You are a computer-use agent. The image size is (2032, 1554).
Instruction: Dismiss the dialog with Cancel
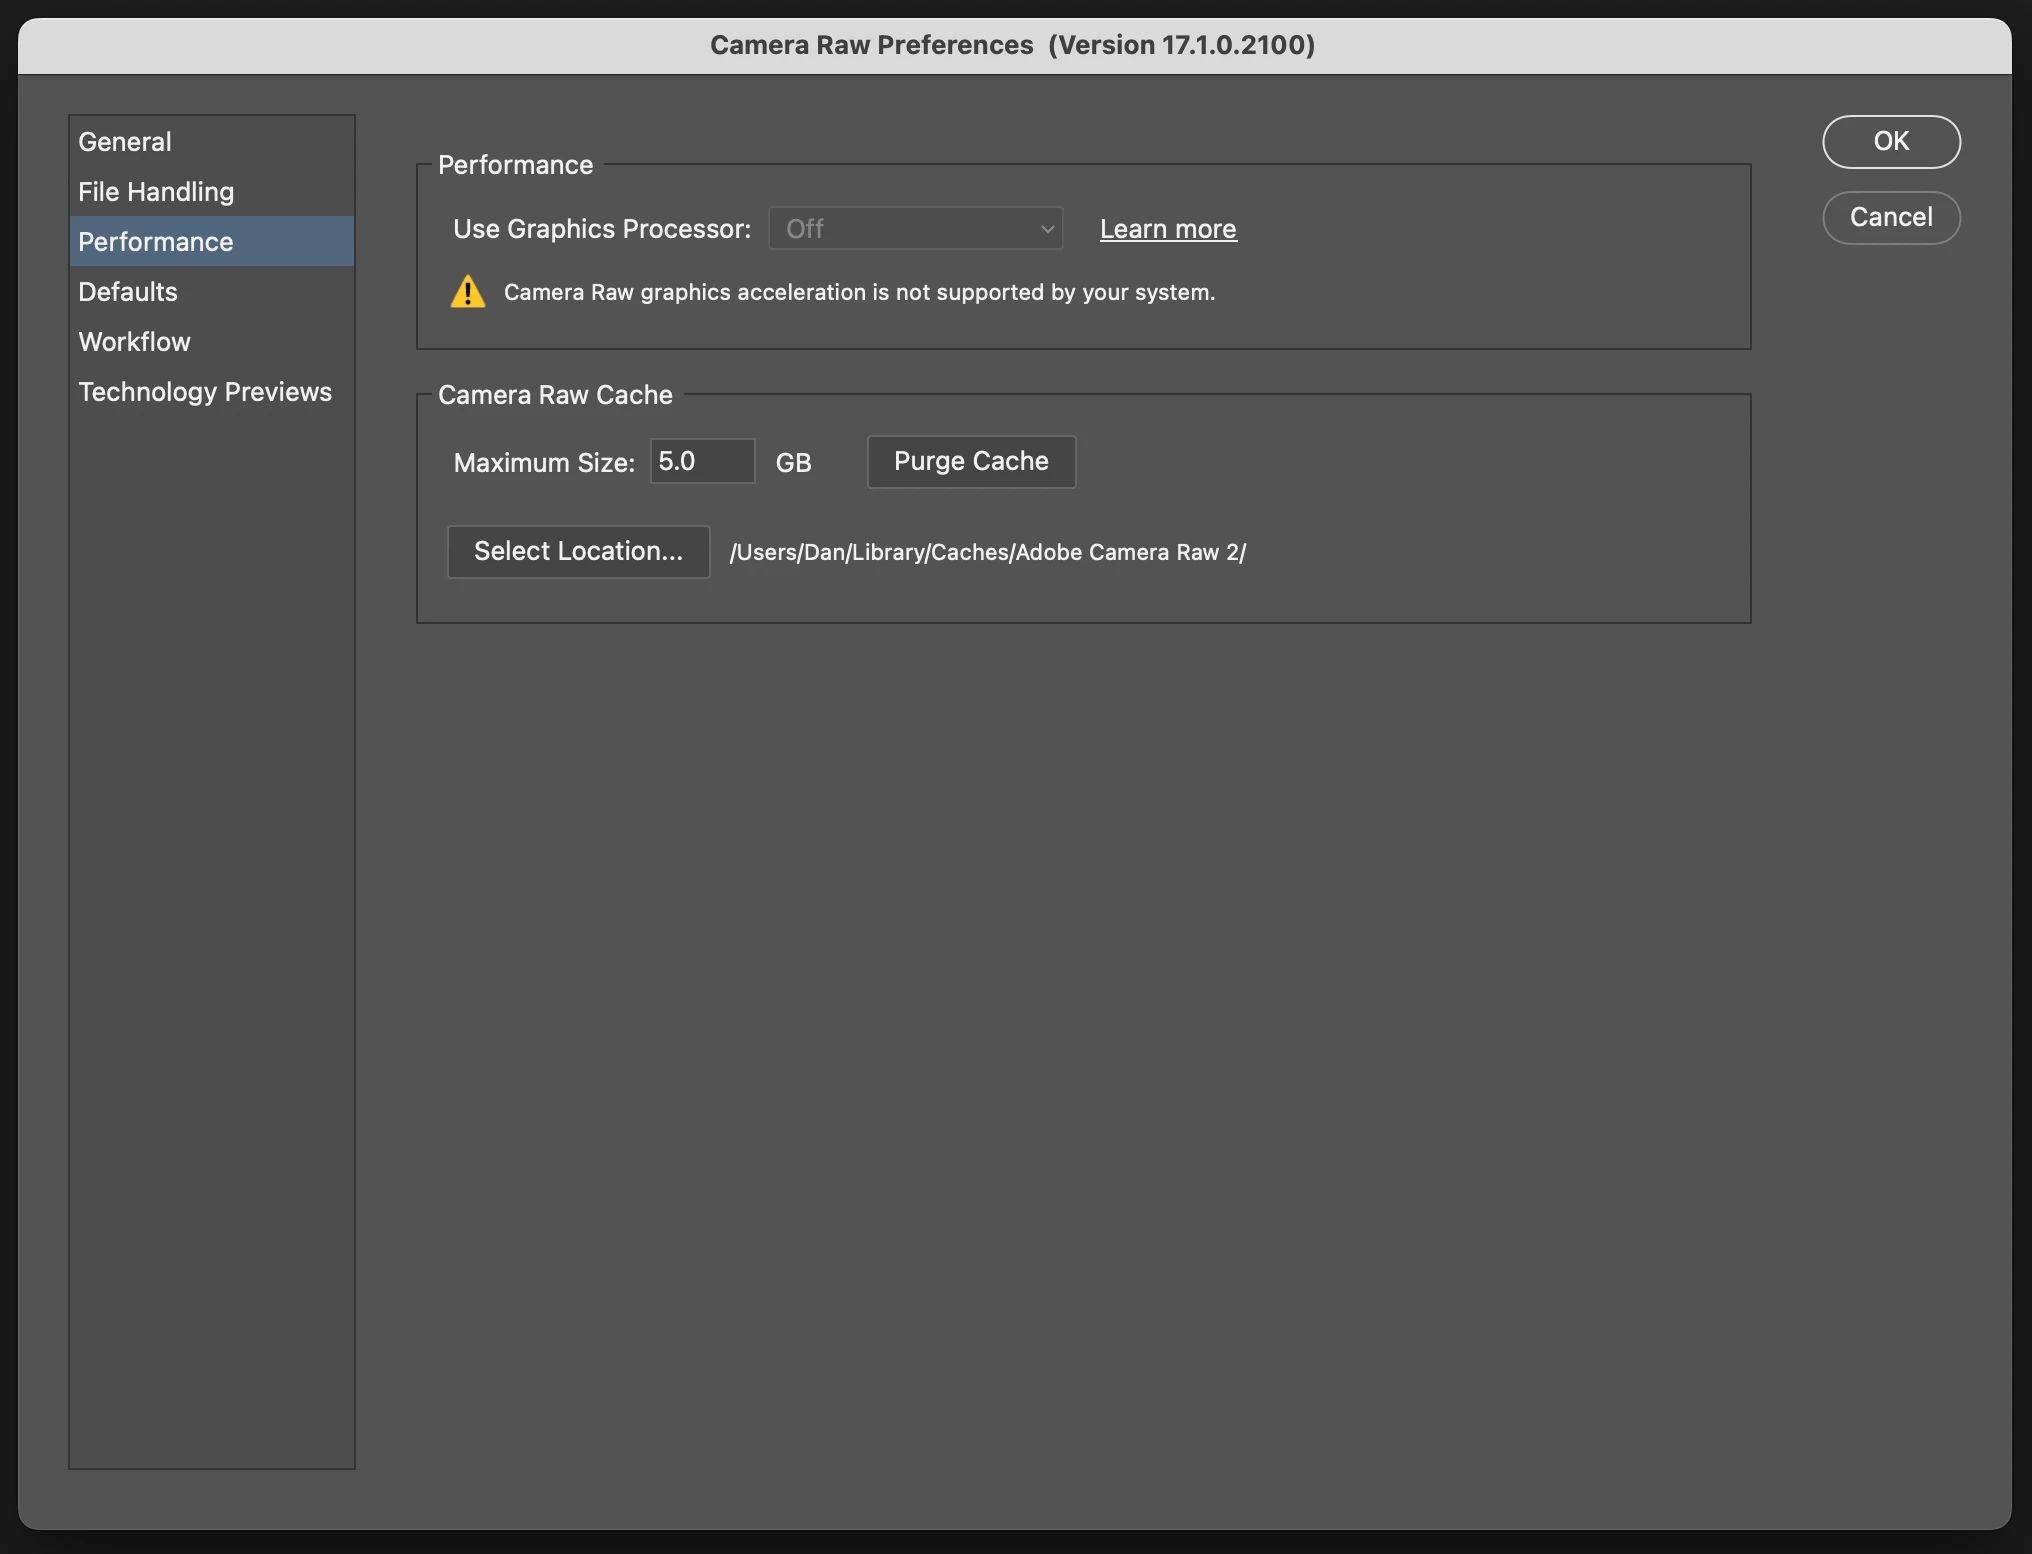(1890, 217)
